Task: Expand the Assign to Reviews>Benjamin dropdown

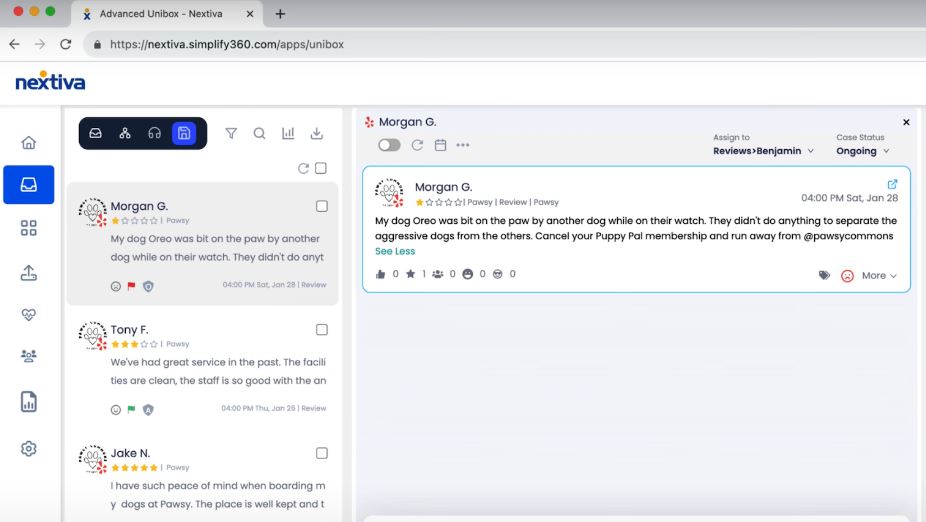Action: point(763,151)
